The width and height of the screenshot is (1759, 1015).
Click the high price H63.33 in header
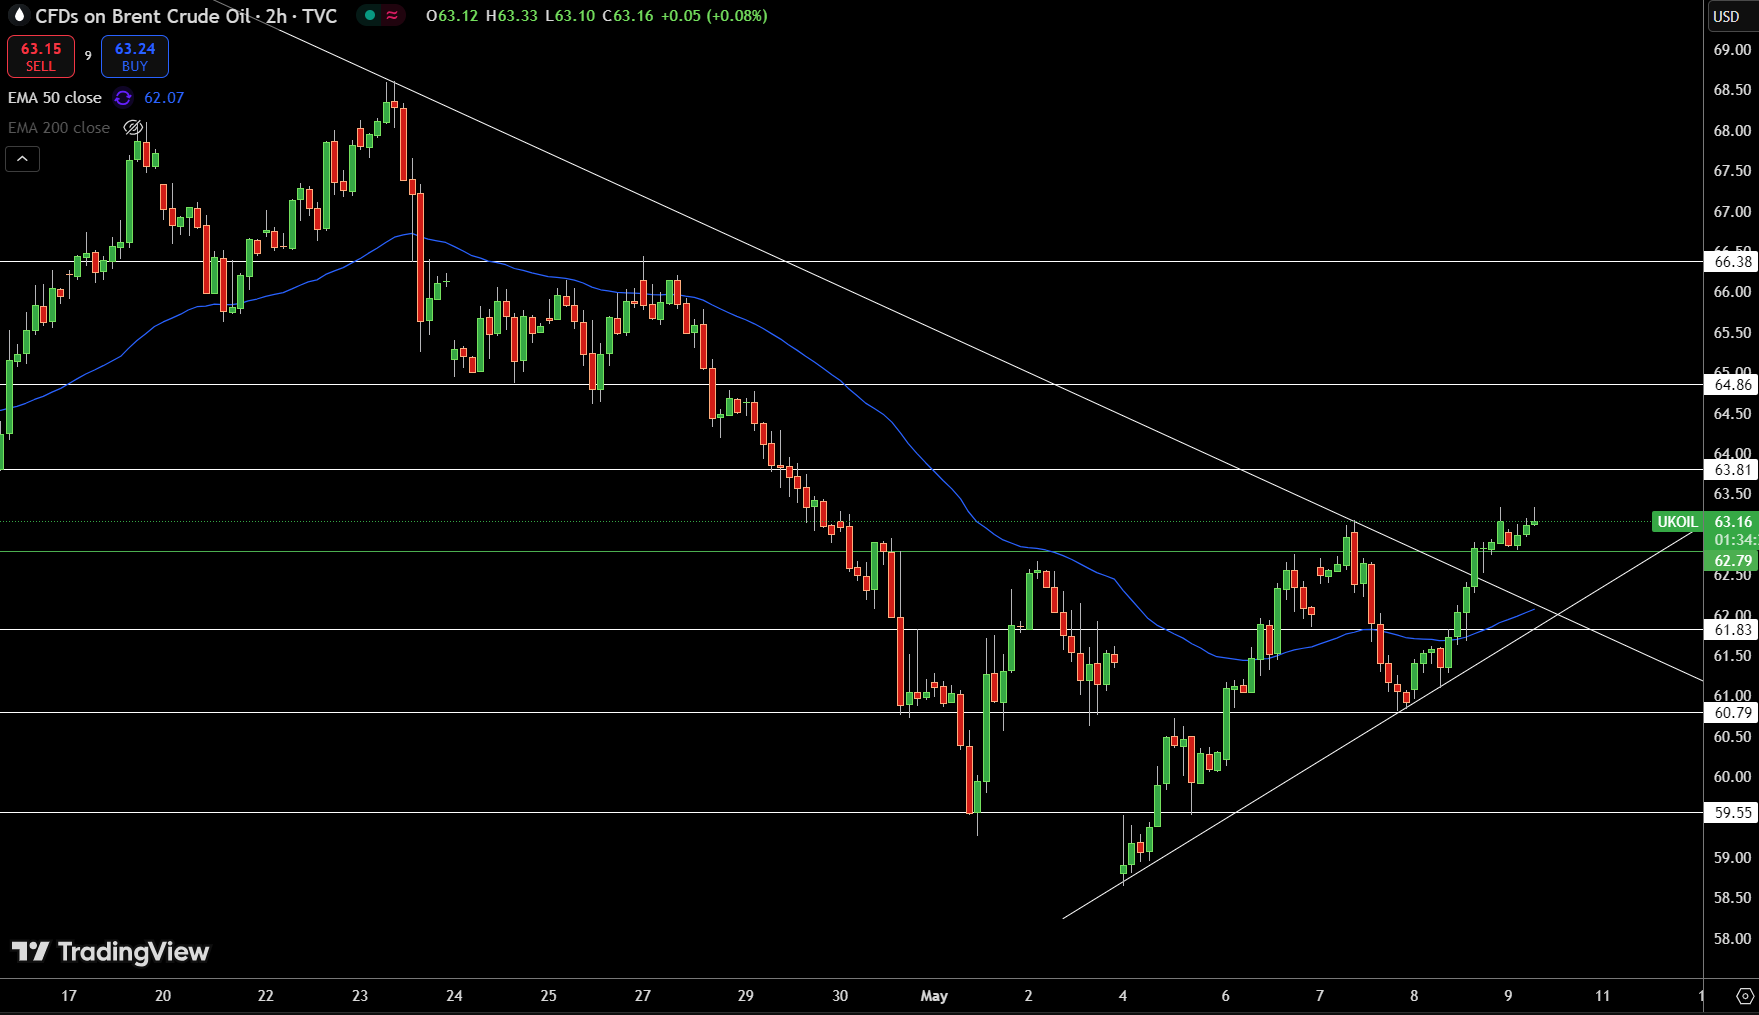point(512,16)
